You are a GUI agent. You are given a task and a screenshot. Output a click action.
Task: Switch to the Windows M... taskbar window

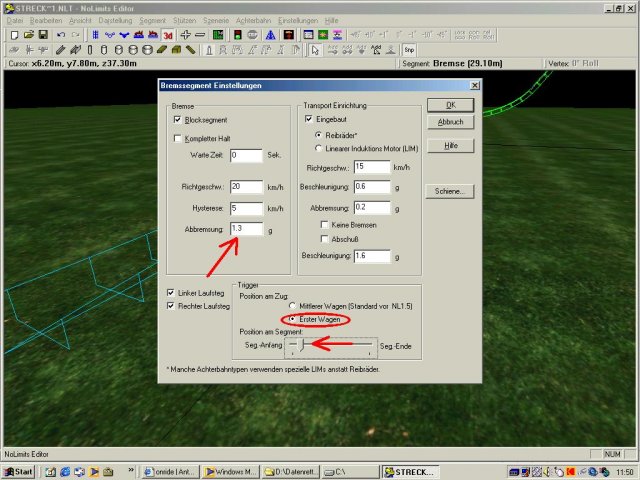(231, 472)
